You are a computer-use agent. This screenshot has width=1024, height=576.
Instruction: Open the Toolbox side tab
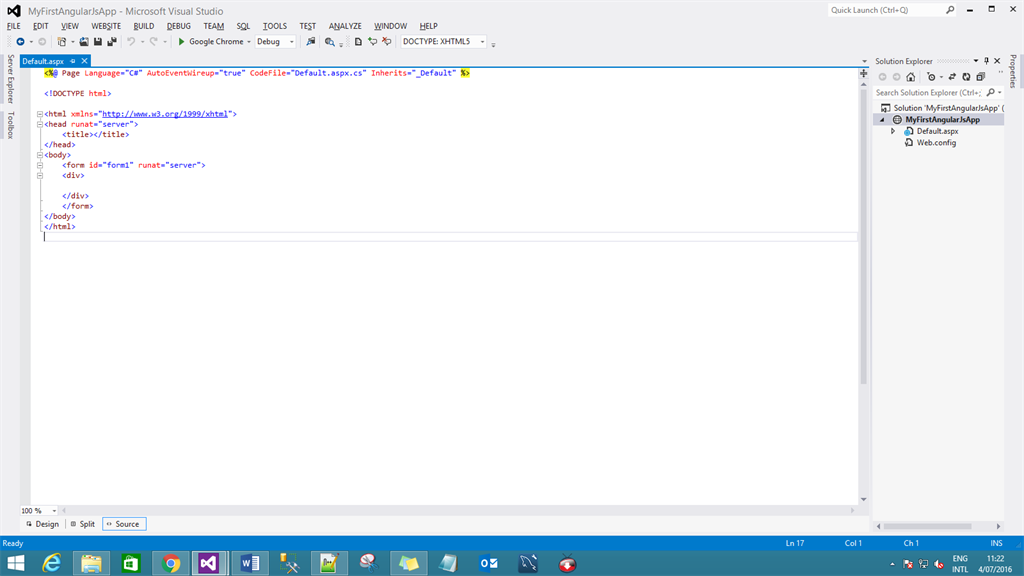coord(10,125)
